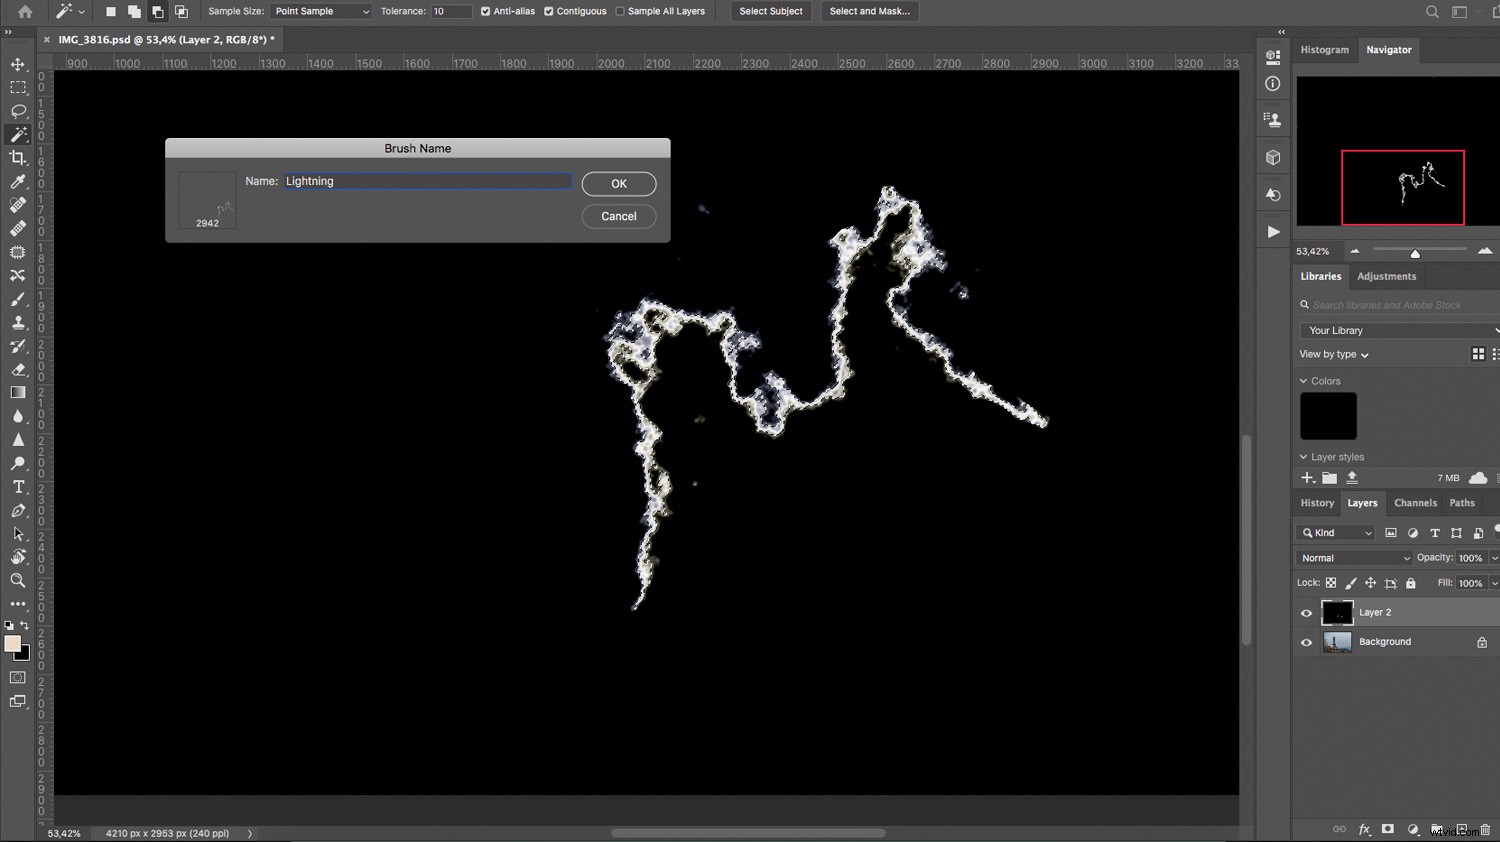
Task: Enable the Sample All Layers checkbox
Action: (x=620, y=11)
